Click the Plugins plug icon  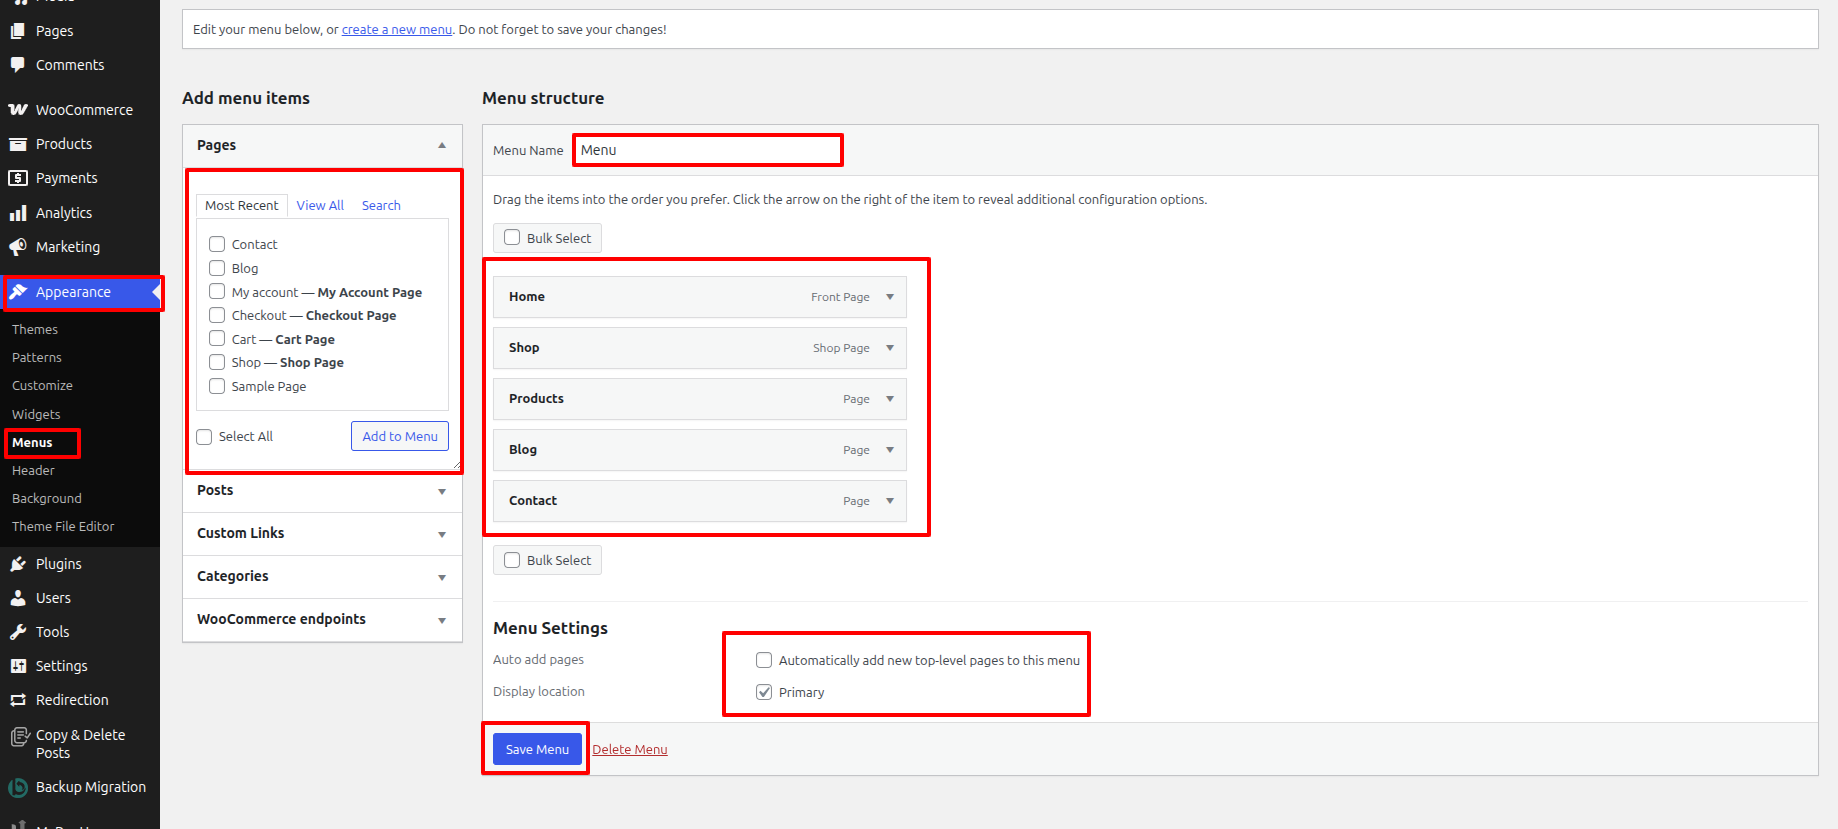click(x=18, y=564)
